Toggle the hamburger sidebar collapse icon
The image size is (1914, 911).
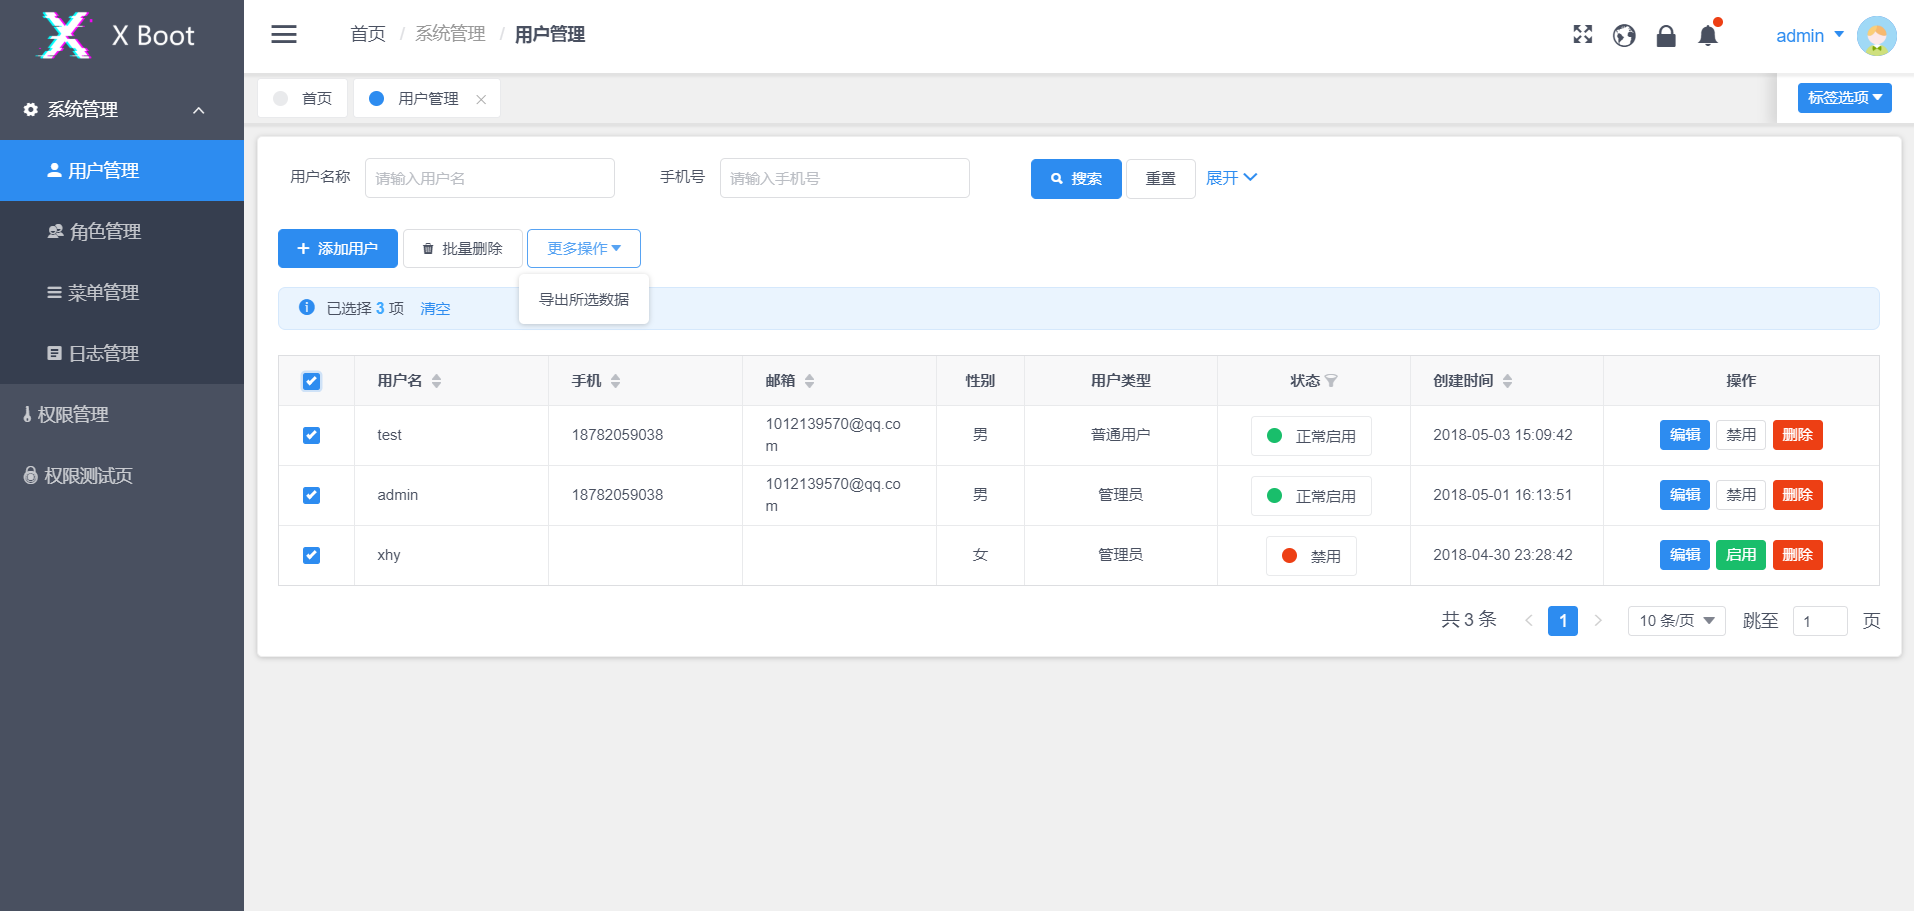pyautogui.click(x=284, y=35)
